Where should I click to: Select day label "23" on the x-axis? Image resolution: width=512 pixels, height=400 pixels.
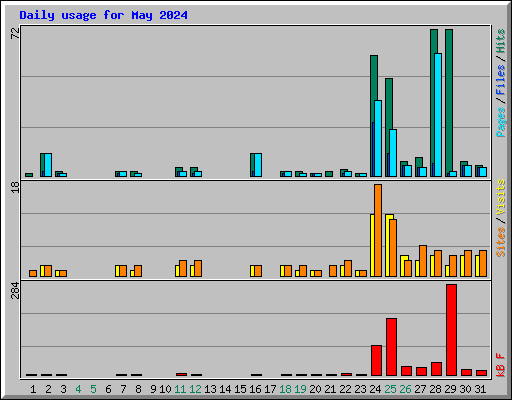[360, 389]
